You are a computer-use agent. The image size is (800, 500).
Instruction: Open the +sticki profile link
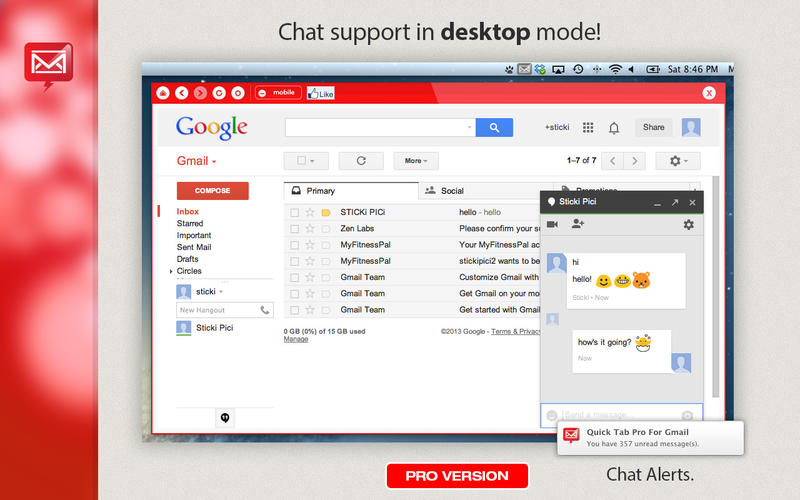pos(557,127)
